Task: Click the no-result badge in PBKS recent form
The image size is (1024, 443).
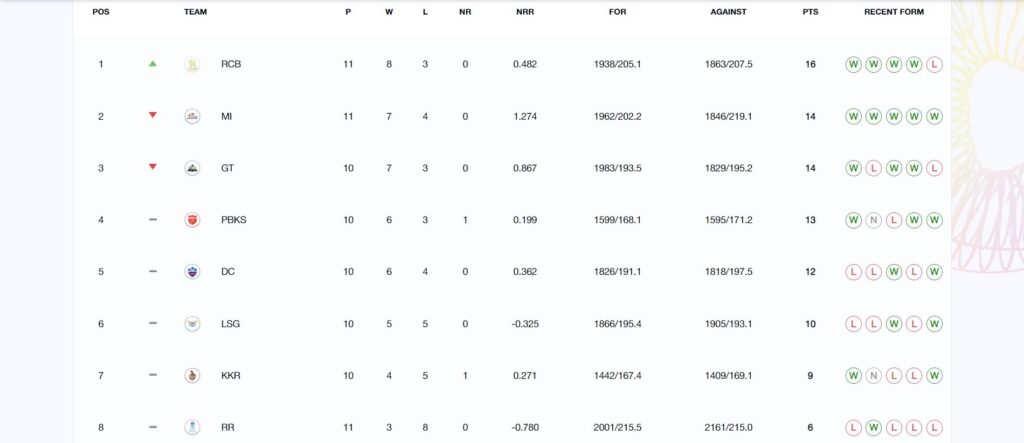Action: coord(873,220)
